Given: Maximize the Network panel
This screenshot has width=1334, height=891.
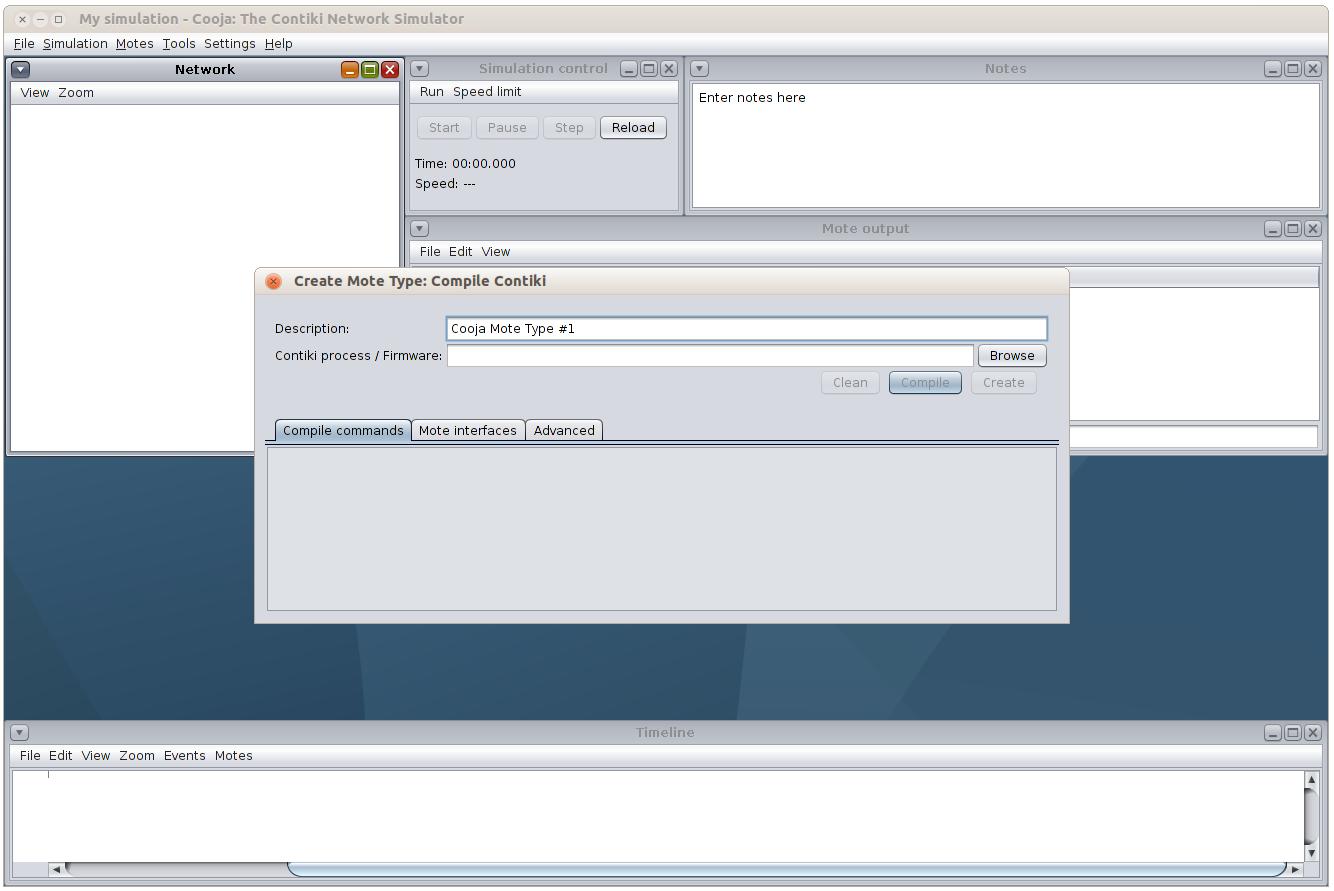Looking at the screenshot, I should 370,70.
